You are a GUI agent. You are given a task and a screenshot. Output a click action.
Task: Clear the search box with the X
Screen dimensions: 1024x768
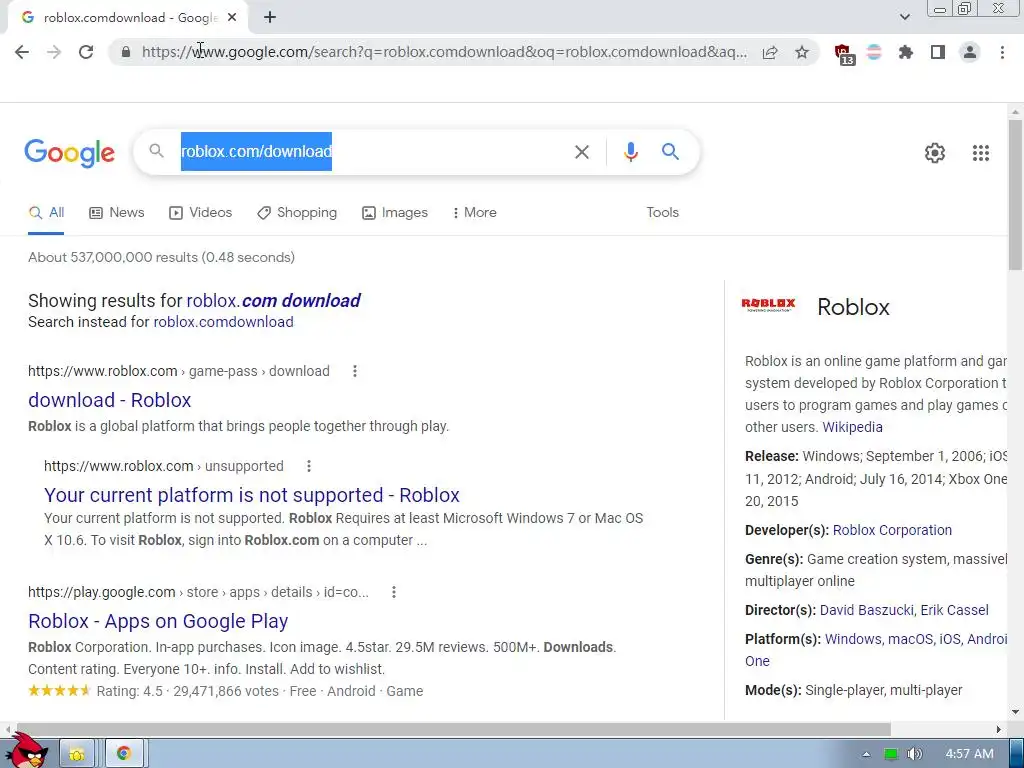point(582,152)
